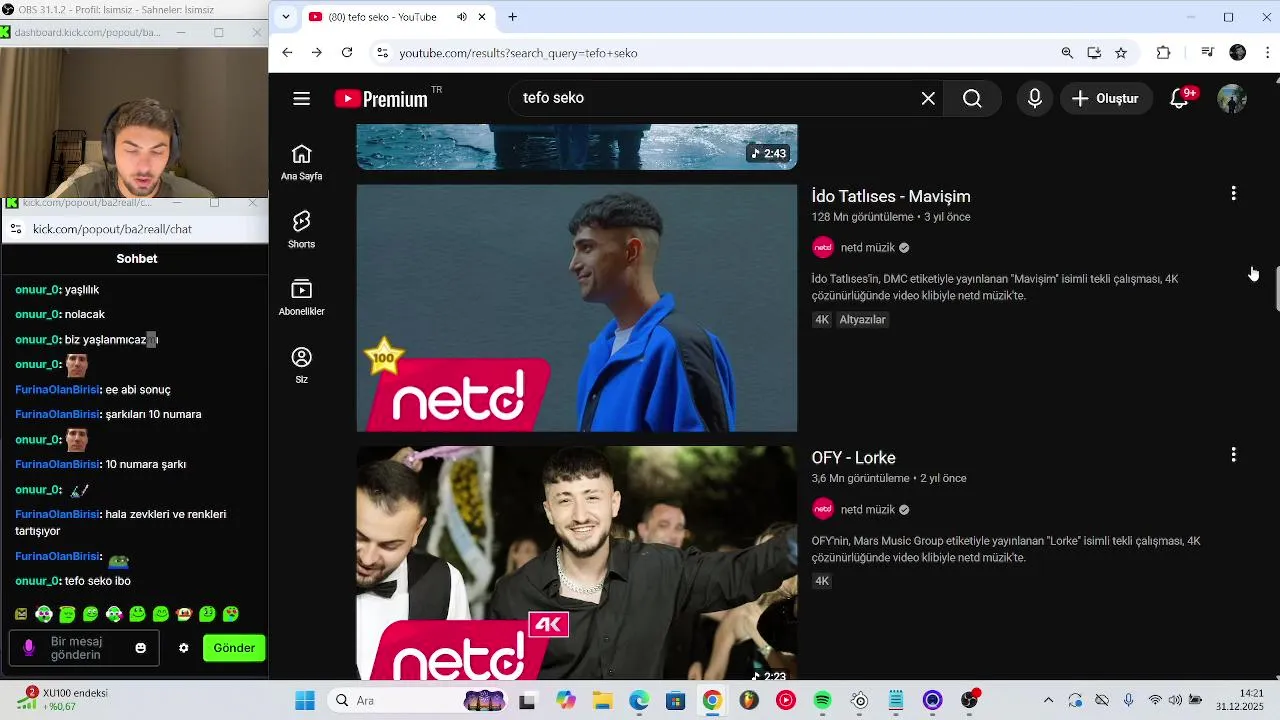
Task: Click username FurinaOlanBirisi on '10 numara şarkı'
Action: [x=58, y=464]
